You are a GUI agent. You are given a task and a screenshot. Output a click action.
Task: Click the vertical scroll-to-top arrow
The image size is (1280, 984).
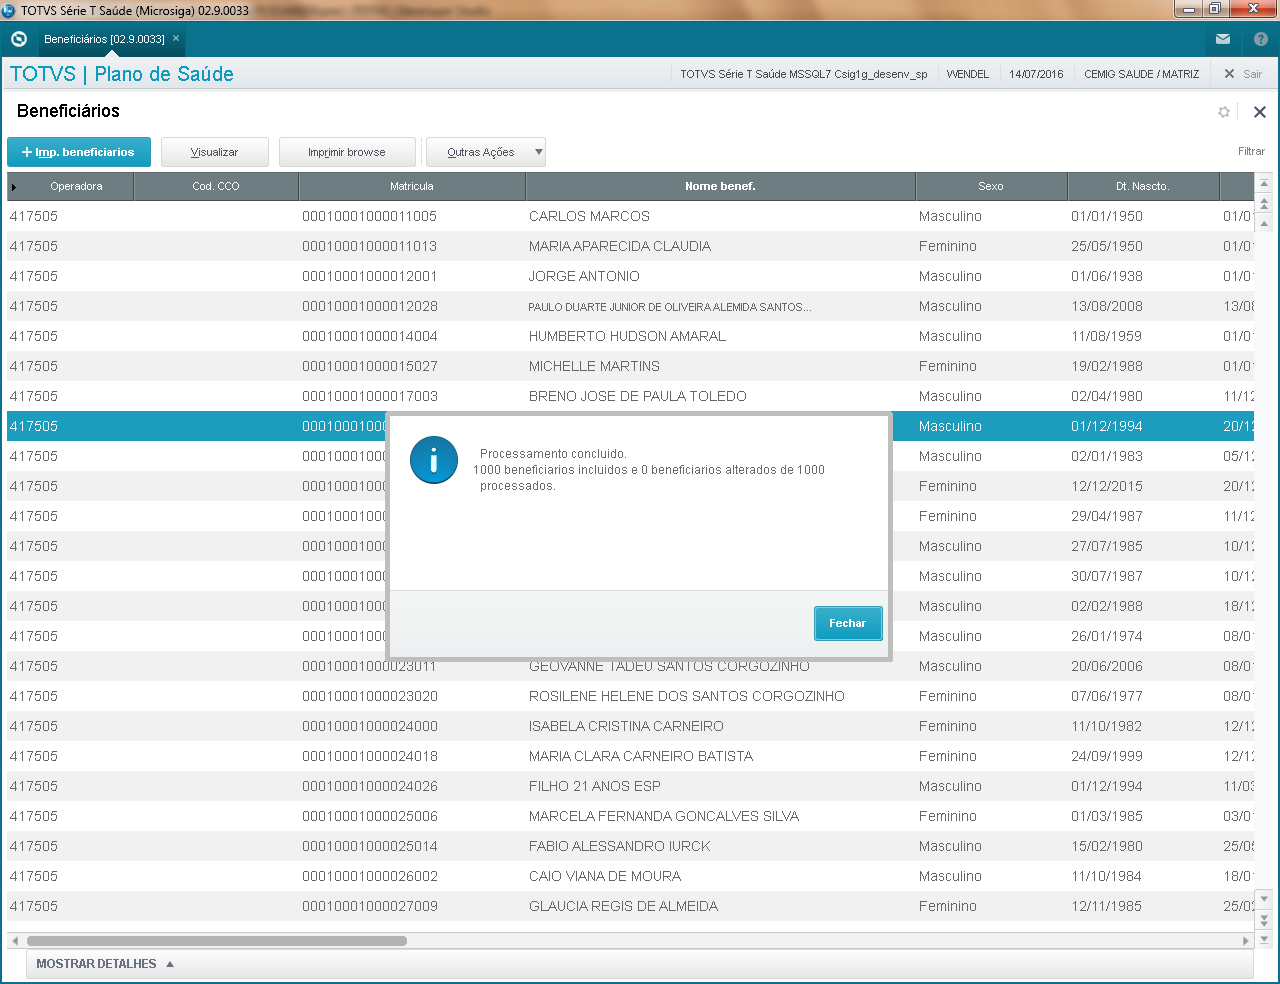[1264, 184]
